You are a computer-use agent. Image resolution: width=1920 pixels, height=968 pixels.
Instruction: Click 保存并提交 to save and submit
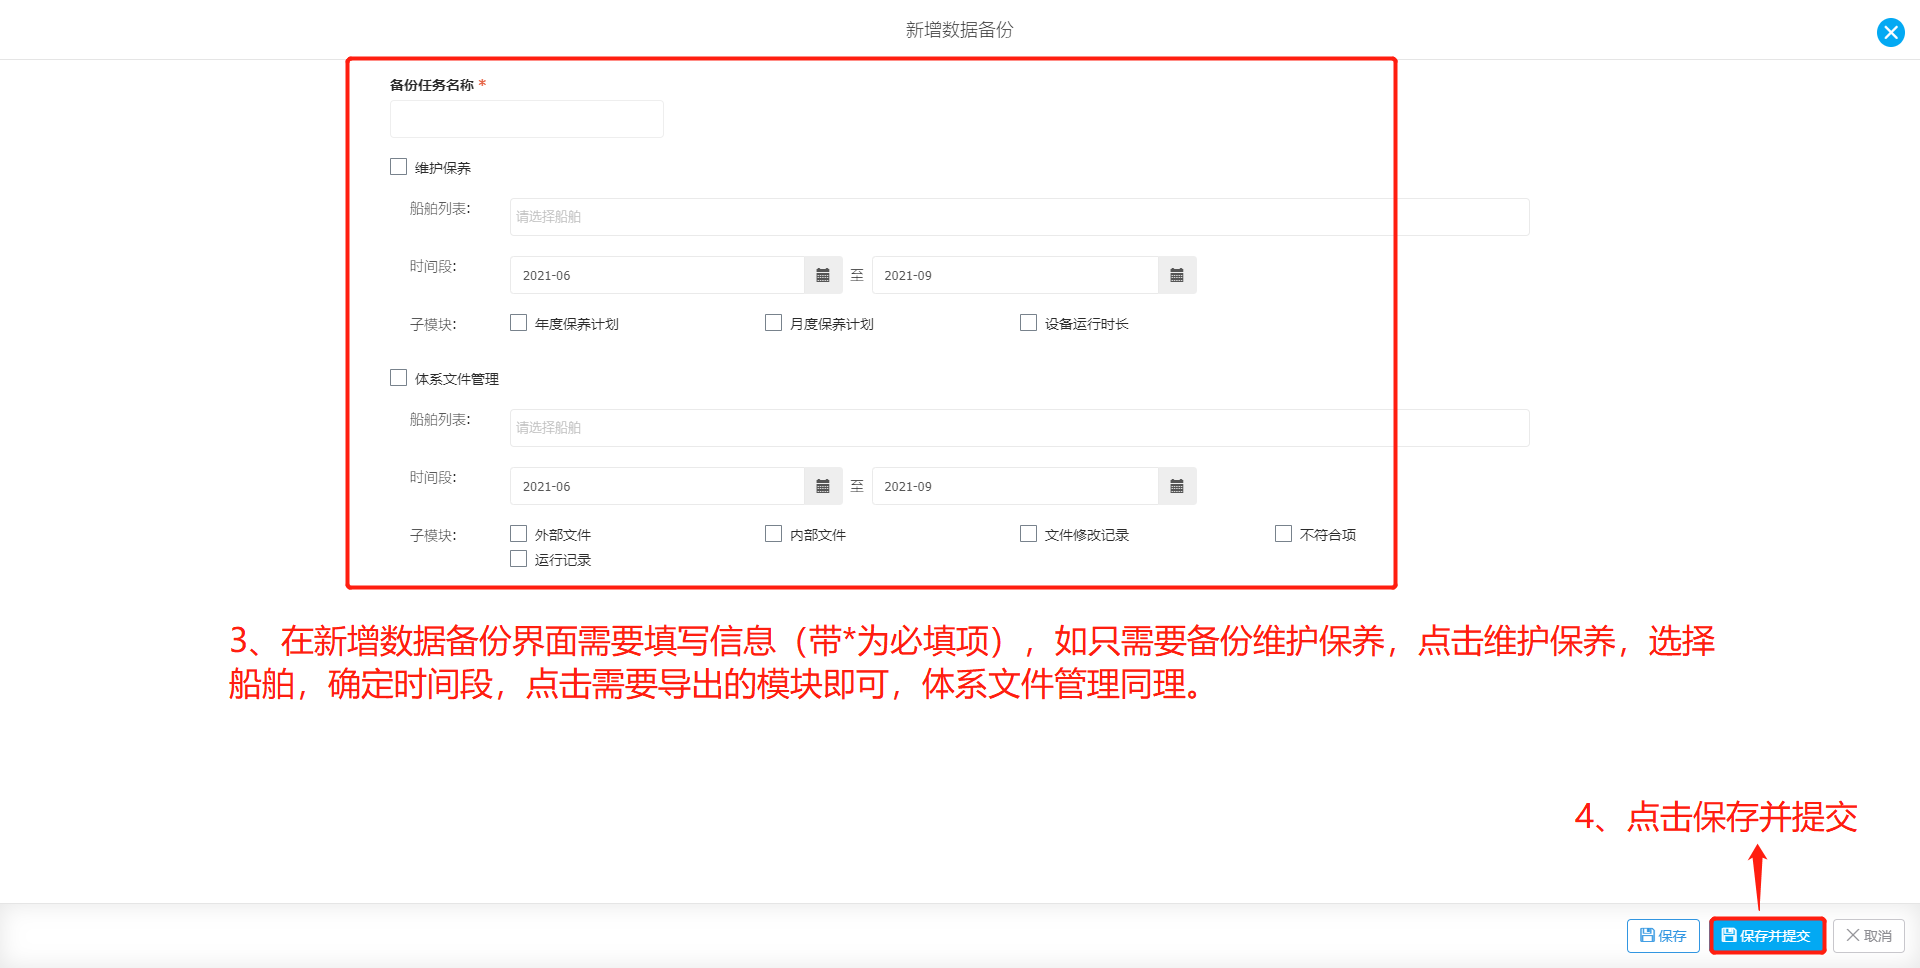click(x=1767, y=936)
